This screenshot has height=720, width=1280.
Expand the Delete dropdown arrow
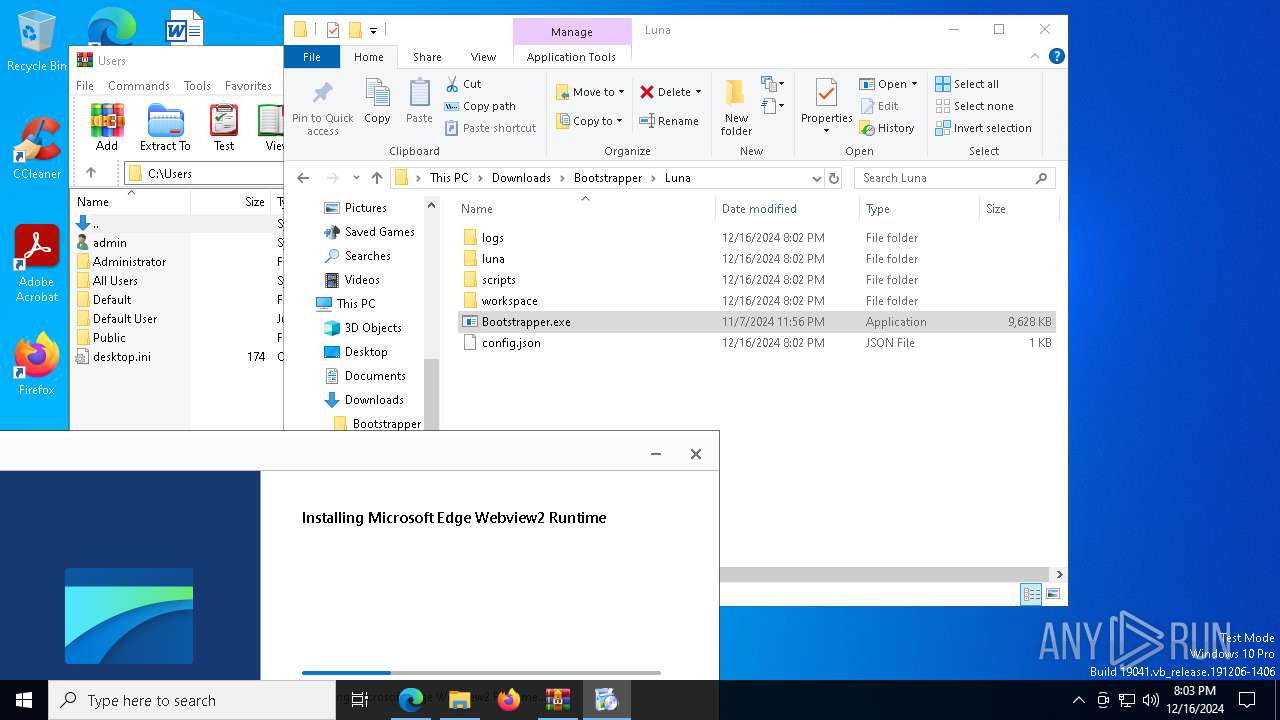coord(698,92)
